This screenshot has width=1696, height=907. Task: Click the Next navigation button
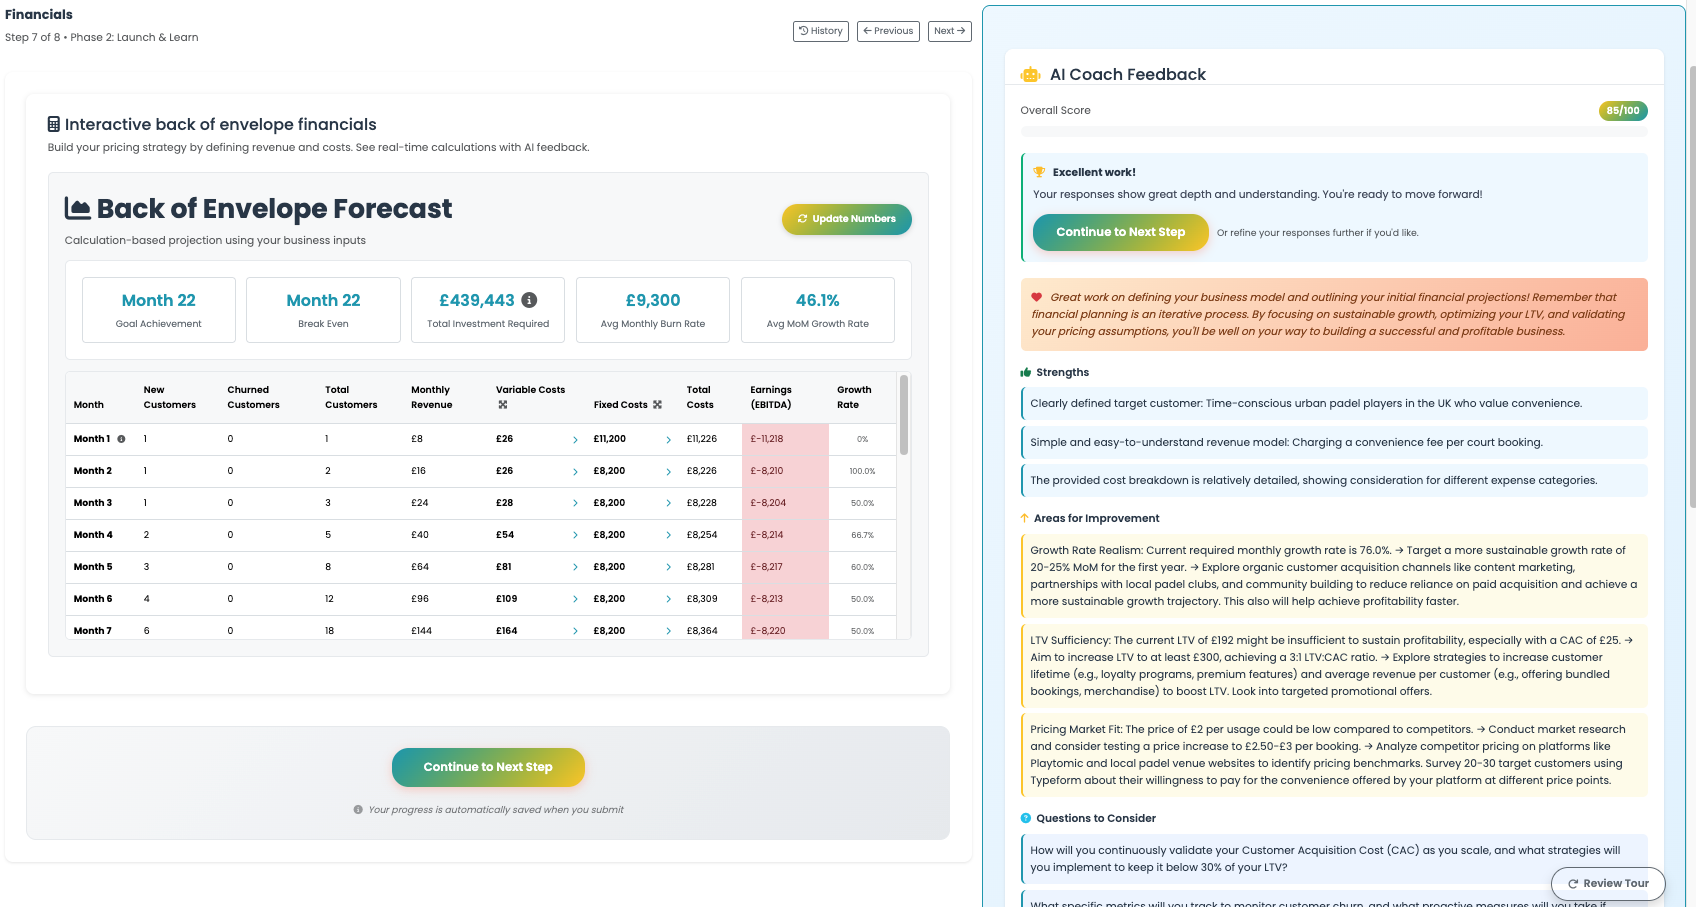948,31
